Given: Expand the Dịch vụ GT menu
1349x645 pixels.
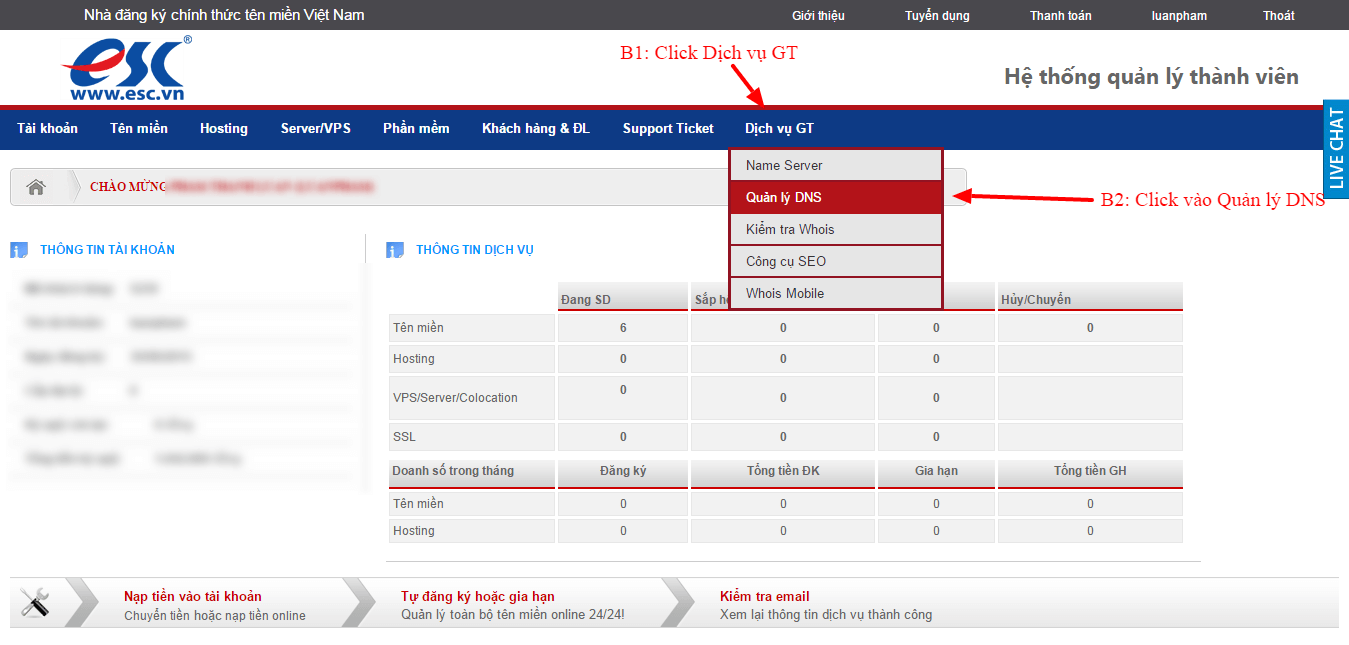Looking at the screenshot, I should tap(779, 128).
